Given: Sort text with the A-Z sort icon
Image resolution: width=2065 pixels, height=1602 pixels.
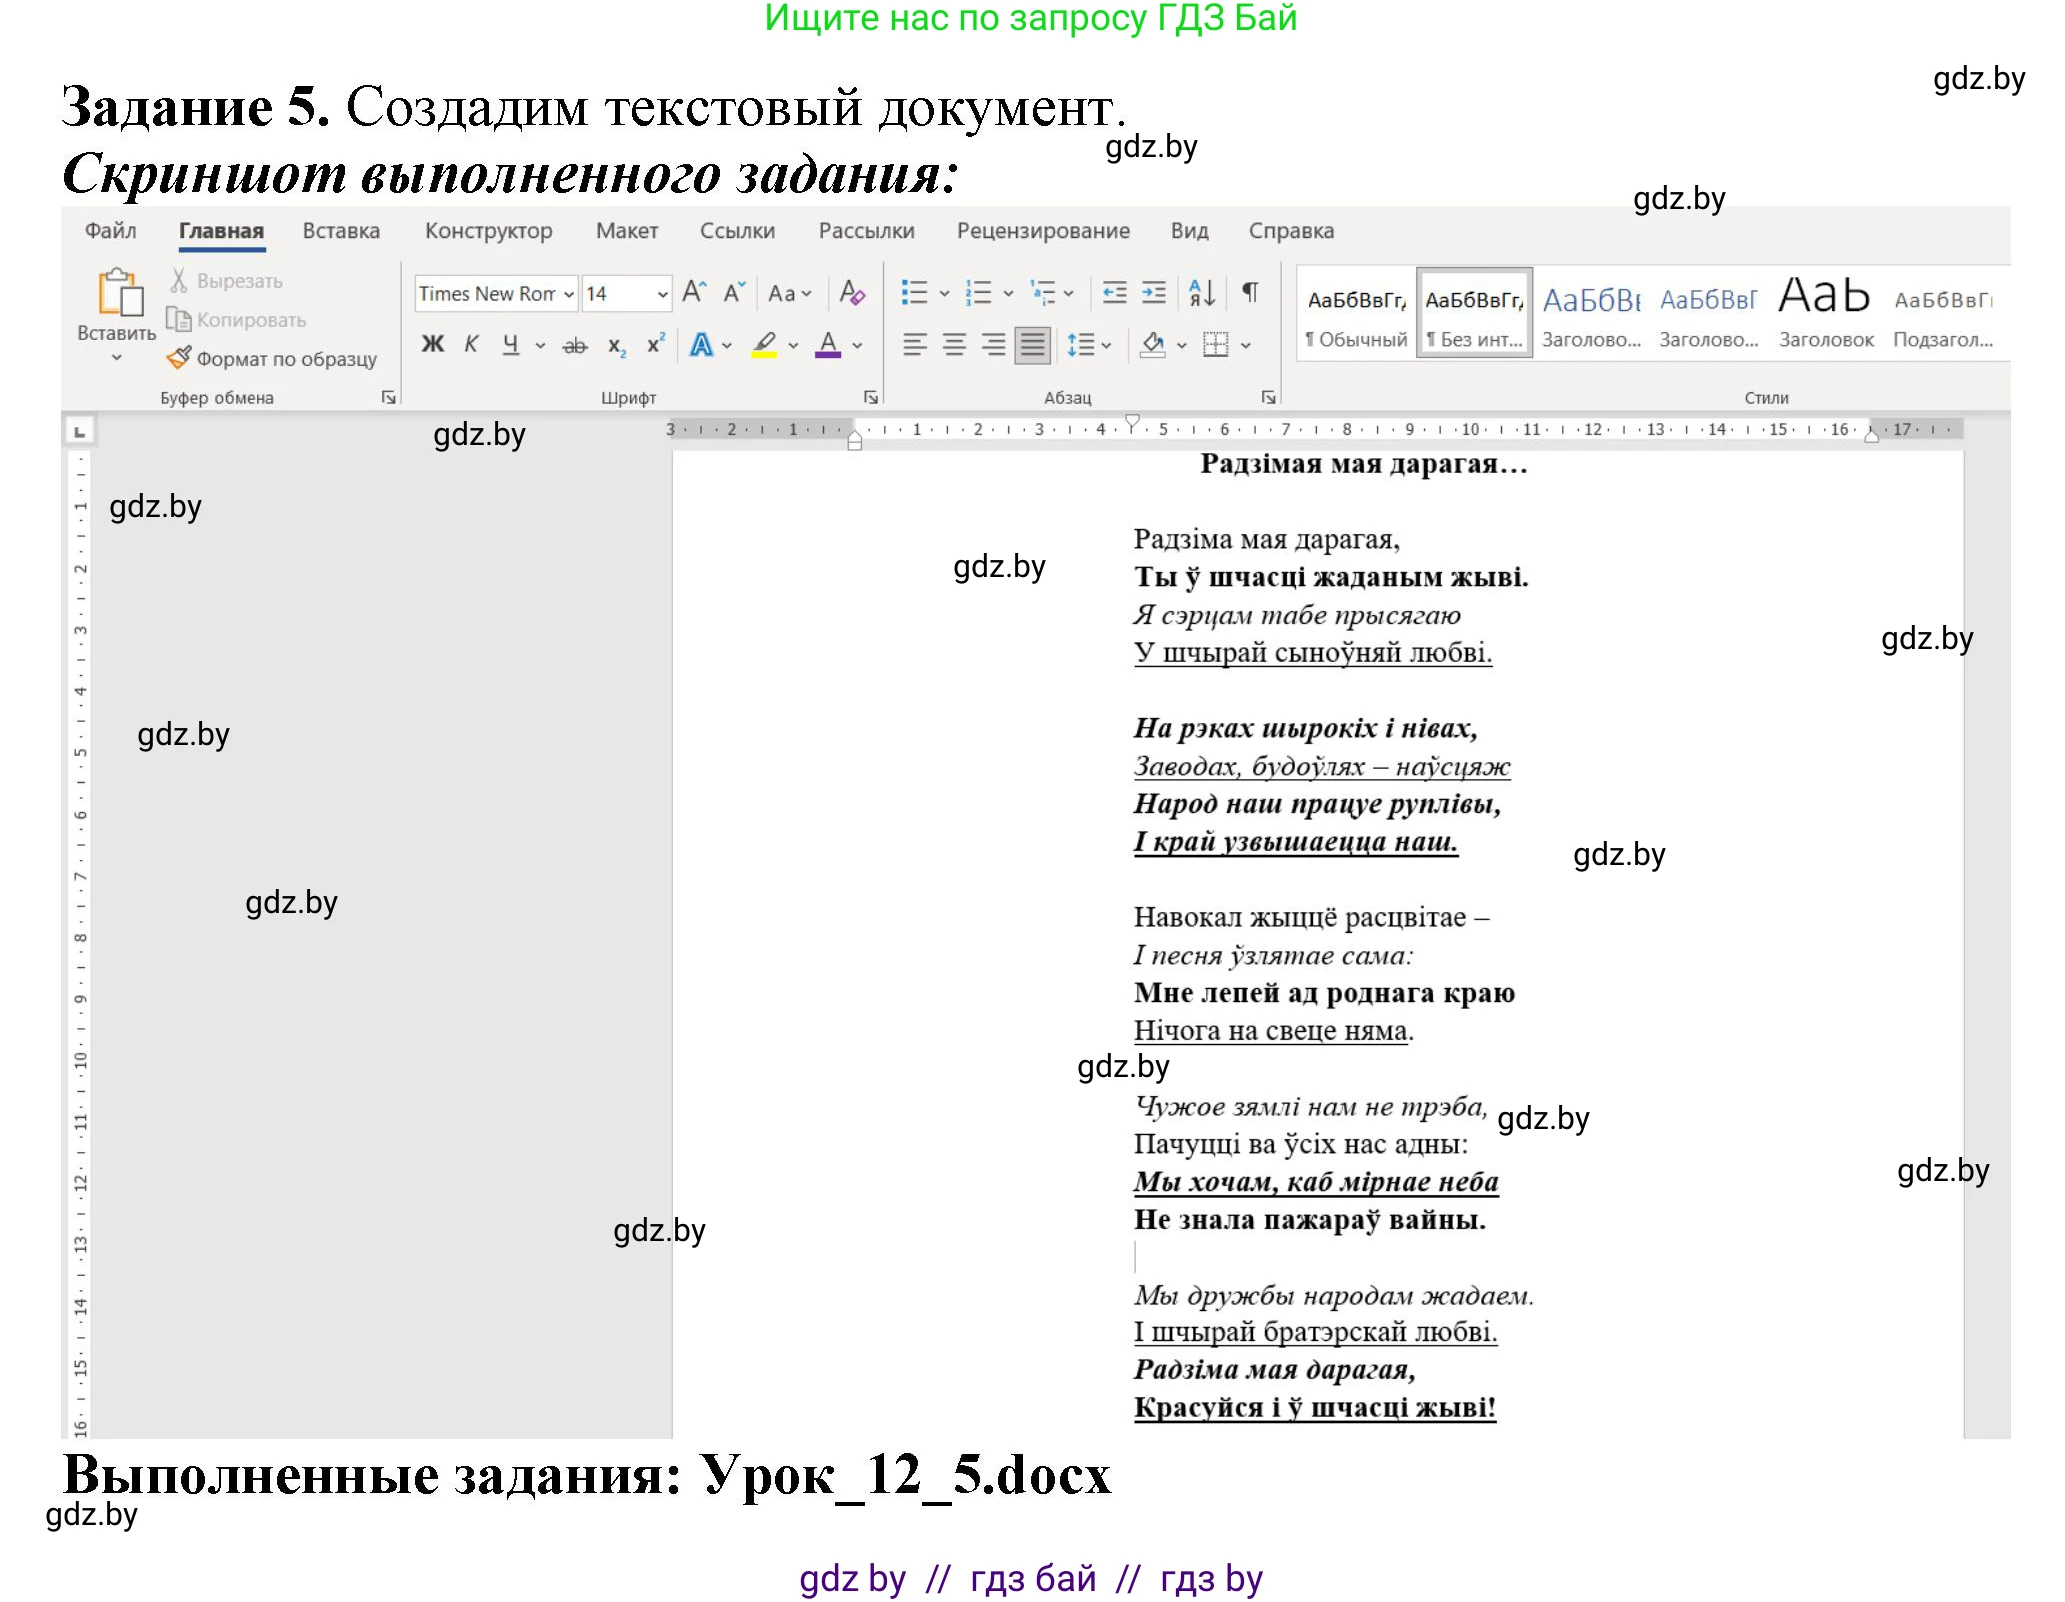Looking at the screenshot, I should tap(1201, 292).
